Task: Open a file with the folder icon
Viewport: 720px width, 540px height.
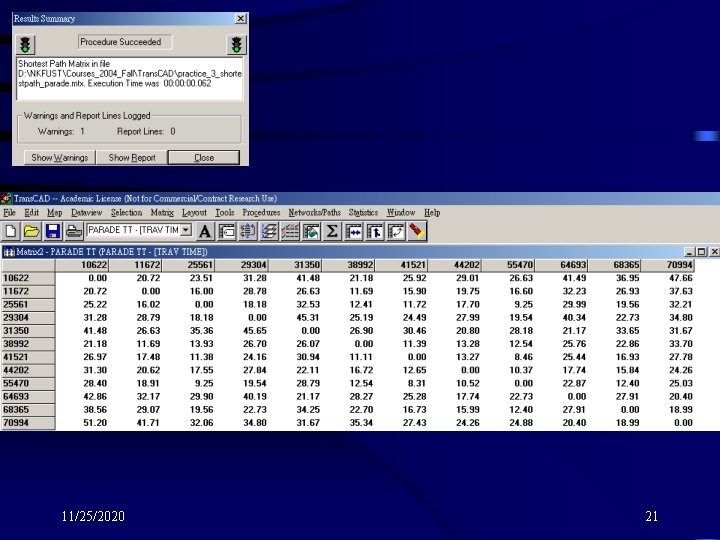Action: tap(32, 231)
